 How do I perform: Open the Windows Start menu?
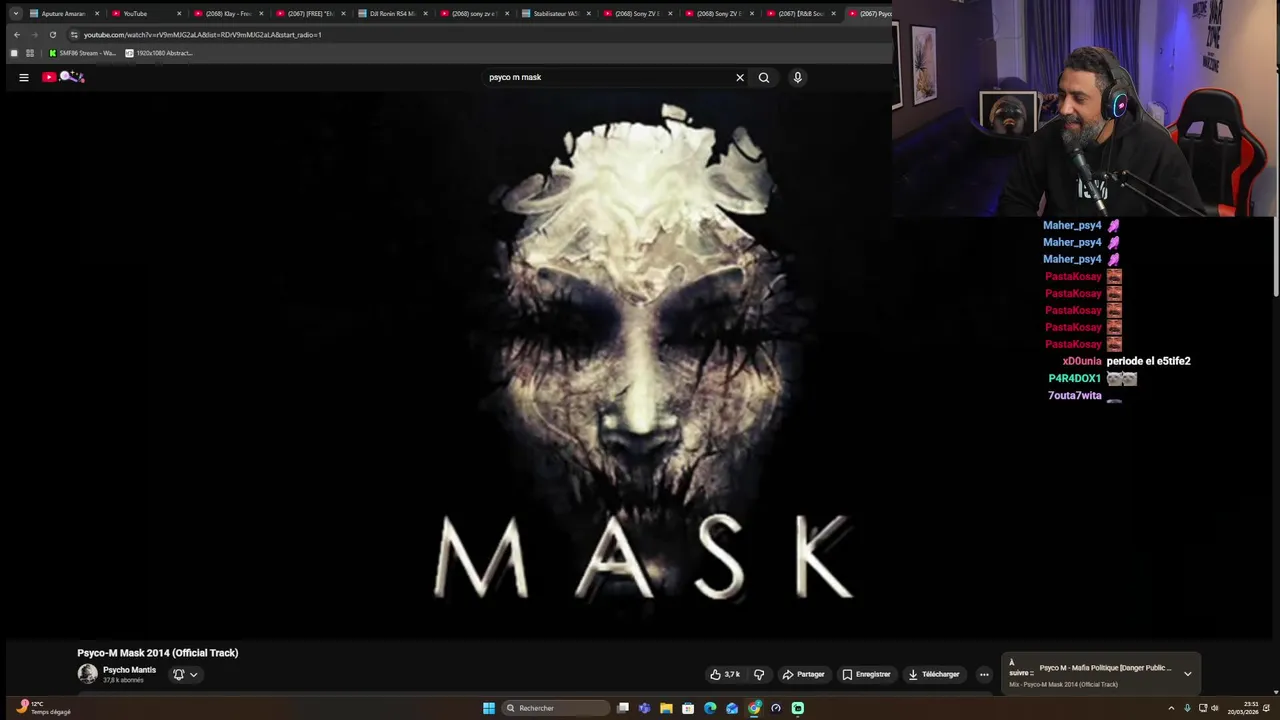(489, 708)
